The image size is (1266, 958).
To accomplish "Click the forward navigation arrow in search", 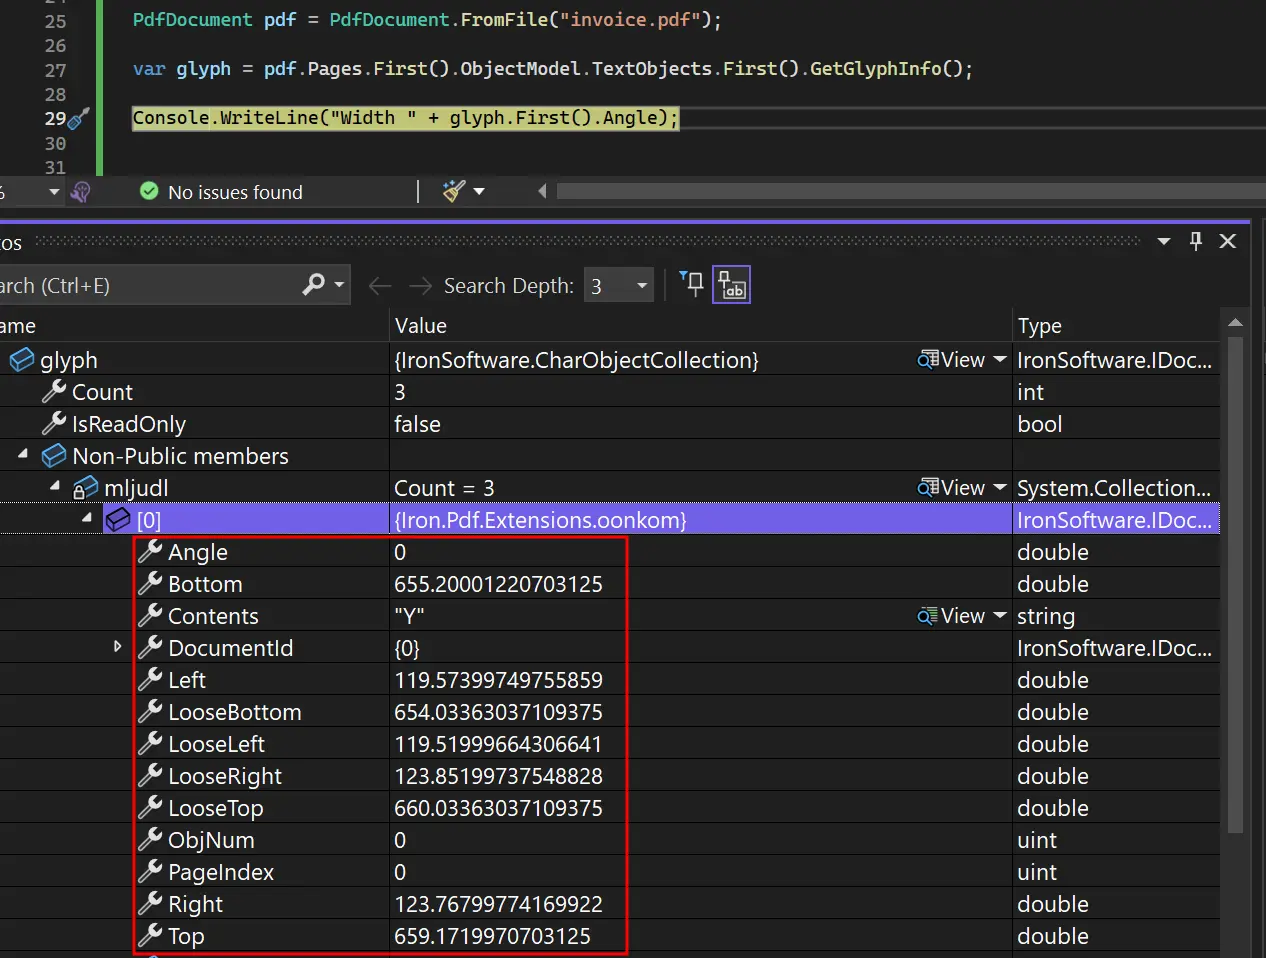I will tap(420, 286).
